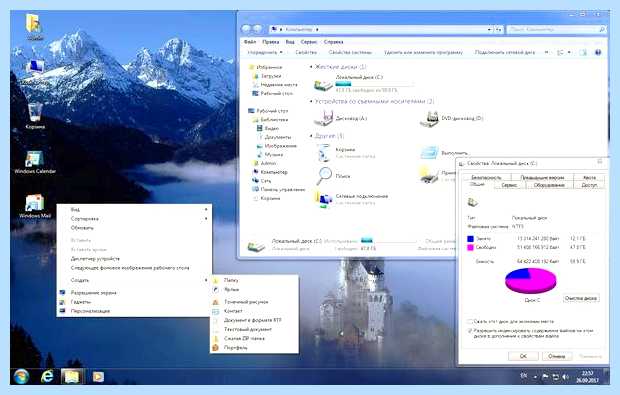Screen dimensions: 620x395
Task: Open the Start orb on the taskbar
Action: pyautogui.click(x=21, y=376)
